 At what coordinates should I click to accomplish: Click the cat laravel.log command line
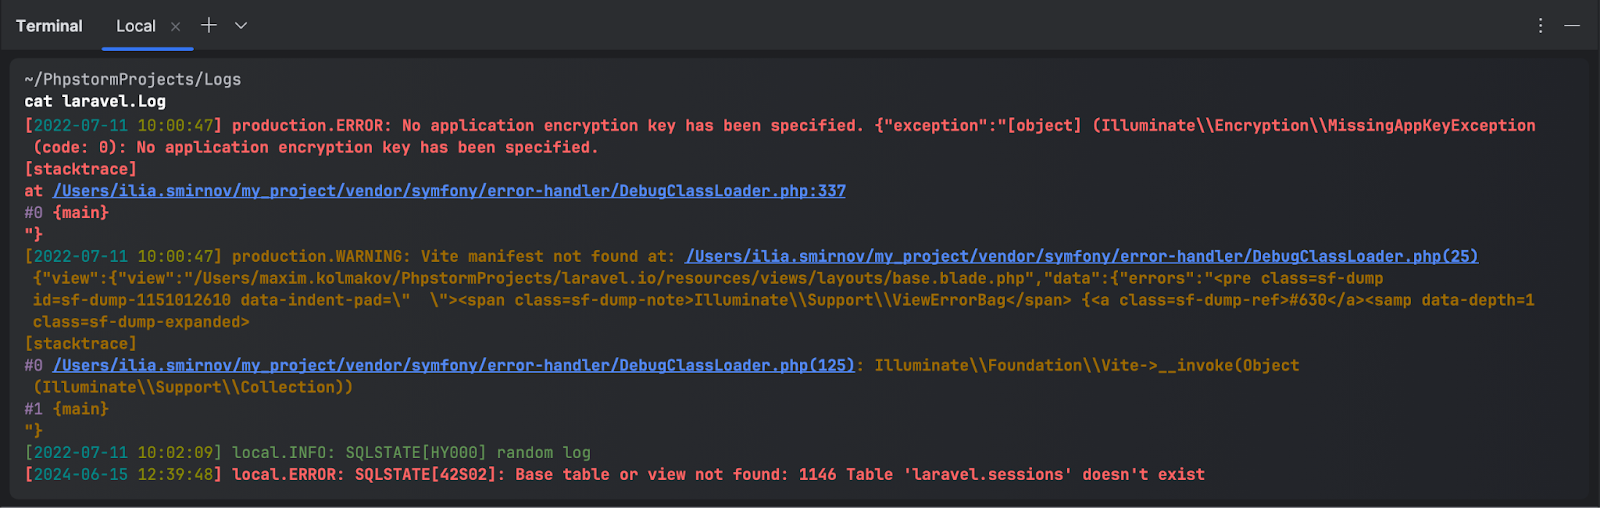point(95,101)
